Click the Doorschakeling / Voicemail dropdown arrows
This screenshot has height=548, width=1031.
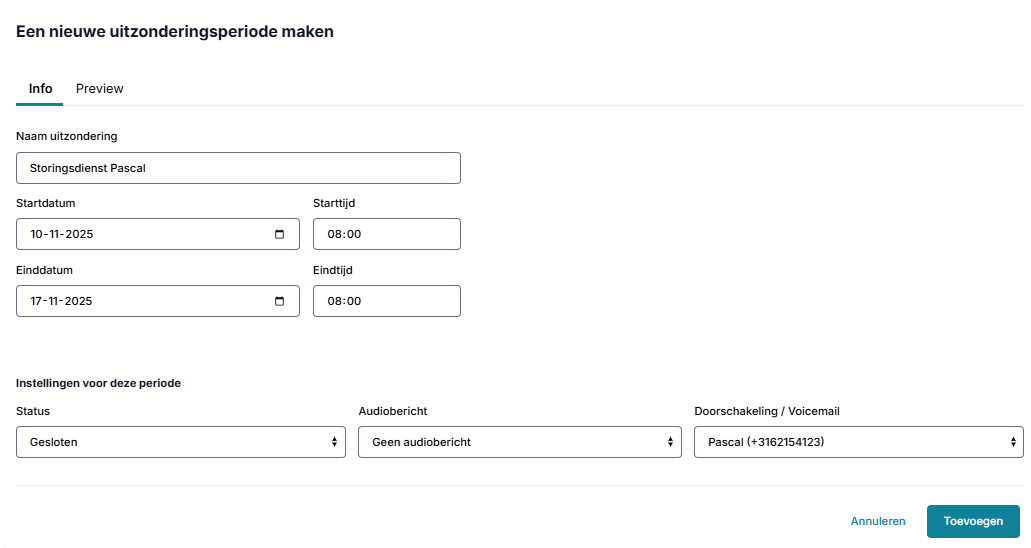click(1013, 442)
